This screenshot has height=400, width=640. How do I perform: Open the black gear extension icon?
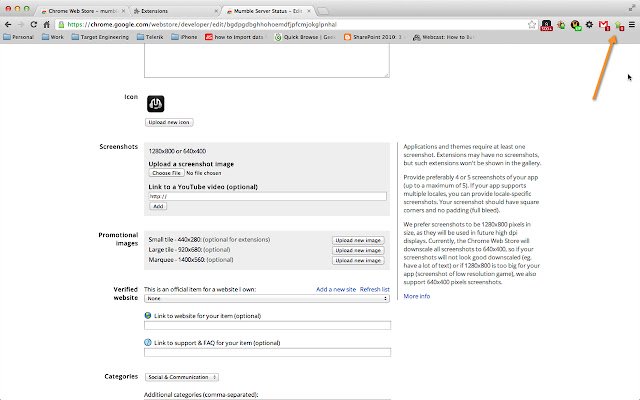coord(589,24)
